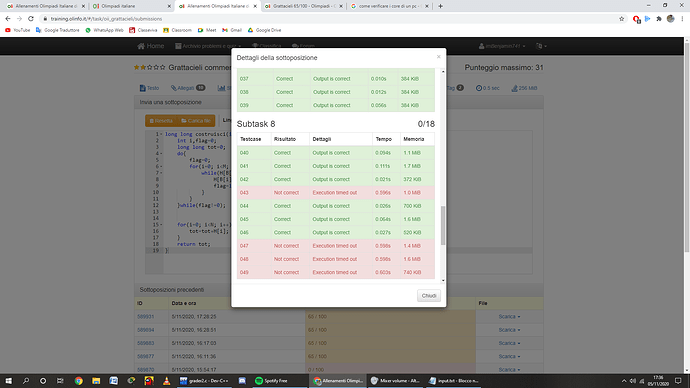Open Classeviva bookmark
This screenshot has width=690, height=388.
tap(143, 30)
